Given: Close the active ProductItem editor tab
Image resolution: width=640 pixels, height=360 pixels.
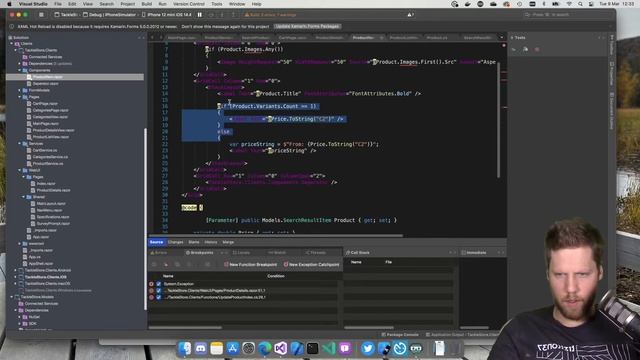Looking at the screenshot, I should coord(382,38).
